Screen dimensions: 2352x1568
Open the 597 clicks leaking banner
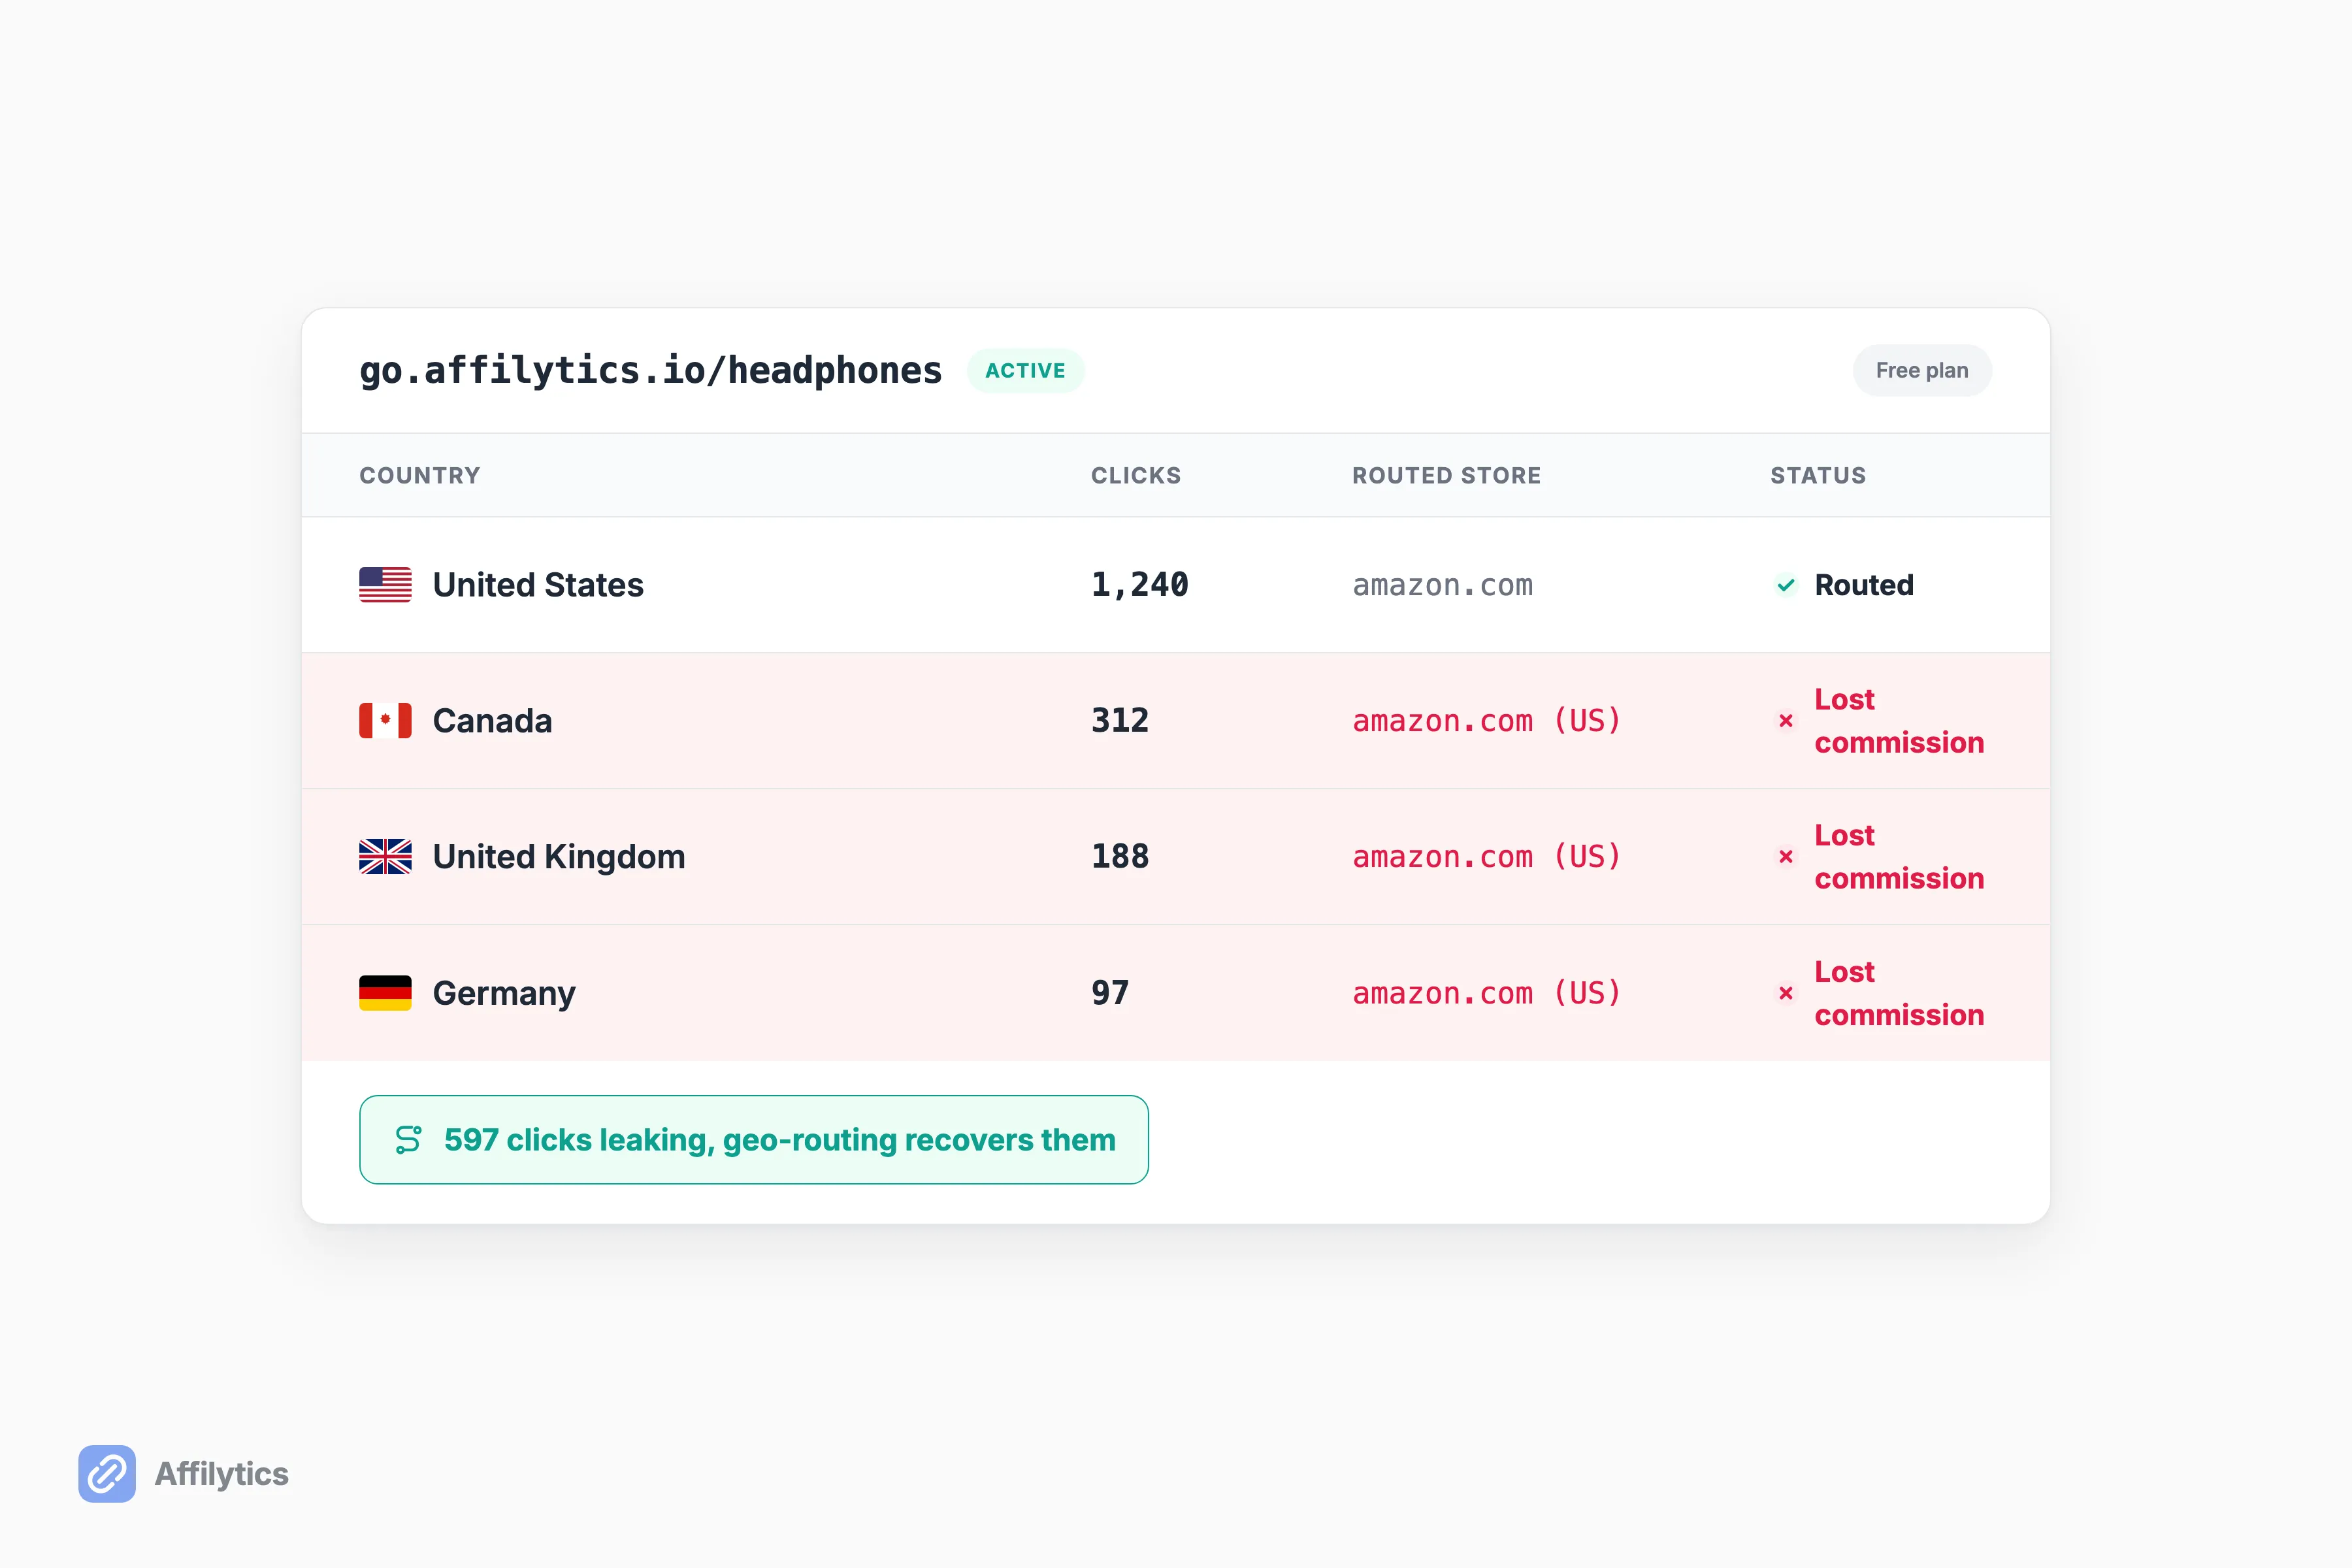[754, 1140]
